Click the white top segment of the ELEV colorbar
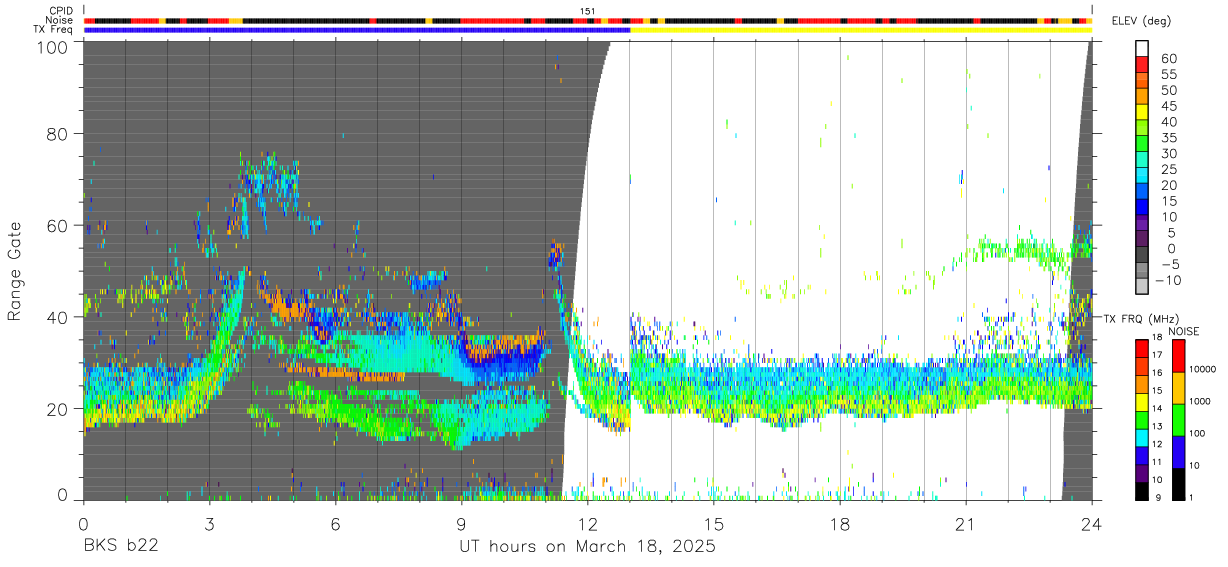This screenshot has height=567, width=1228. pos(1141,48)
